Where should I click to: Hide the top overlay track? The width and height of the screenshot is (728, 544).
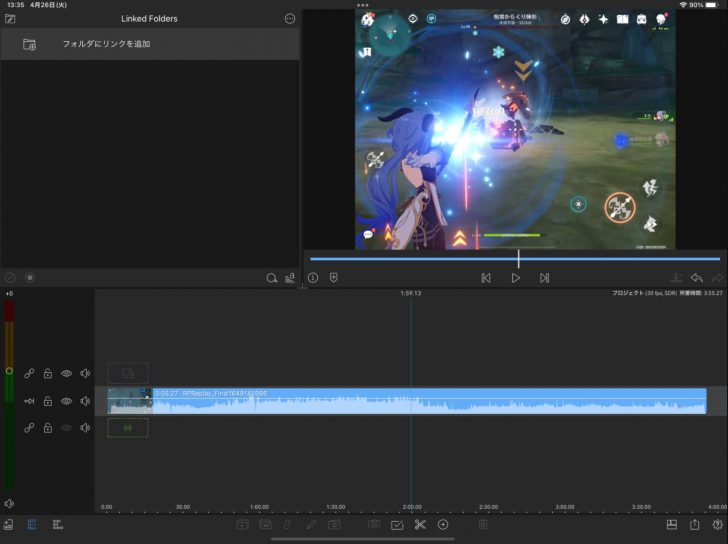[66, 373]
